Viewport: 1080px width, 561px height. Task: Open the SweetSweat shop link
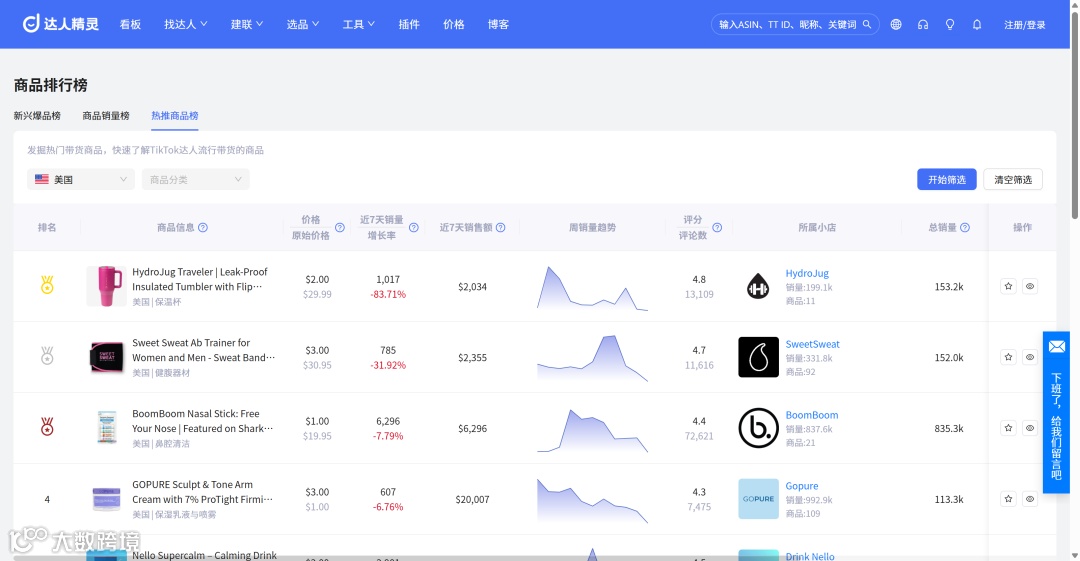[x=813, y=344]
